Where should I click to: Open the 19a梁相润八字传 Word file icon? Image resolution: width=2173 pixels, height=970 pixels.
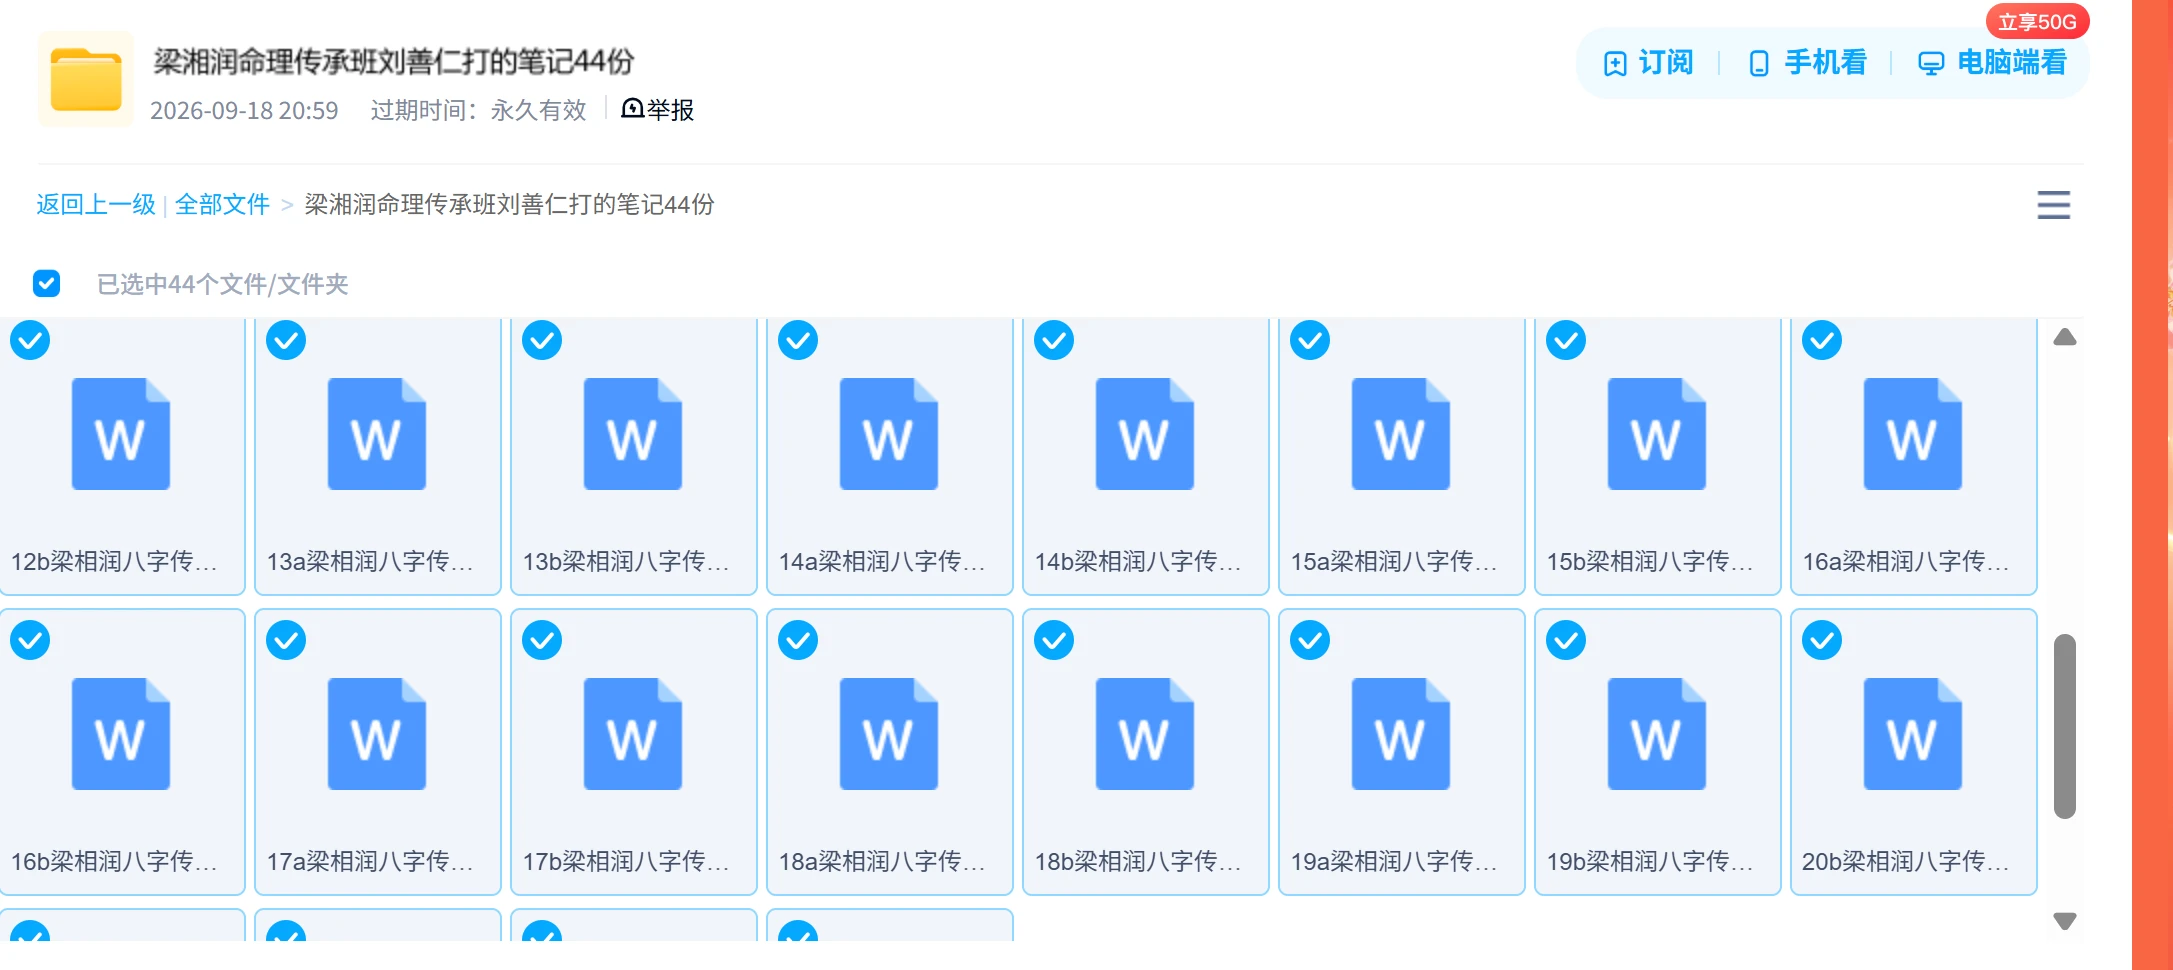1401,734
